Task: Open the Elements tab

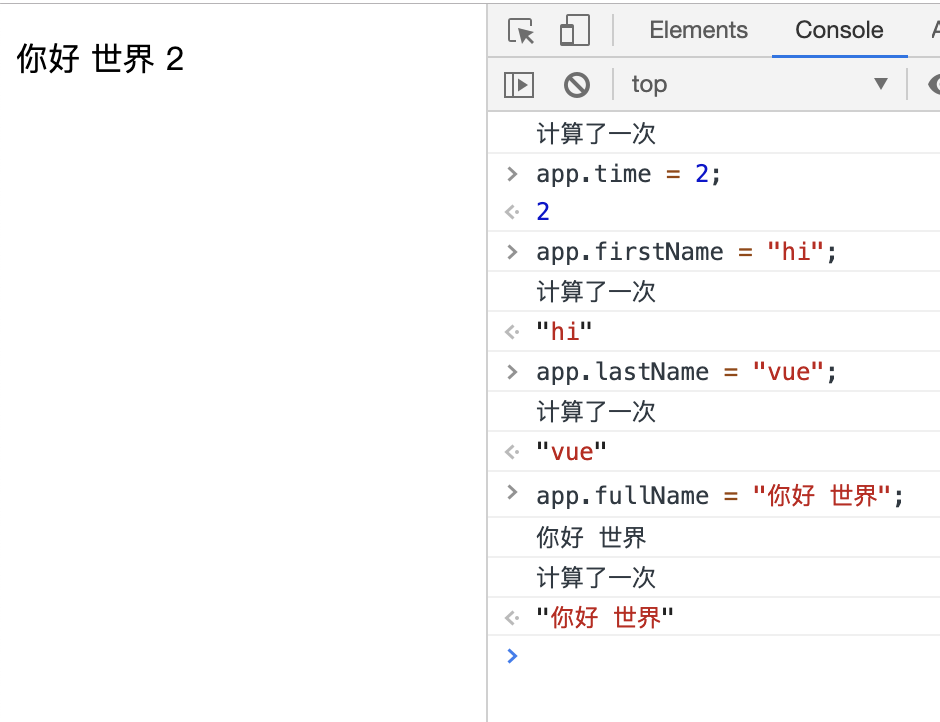Action: tap(698, 30)
